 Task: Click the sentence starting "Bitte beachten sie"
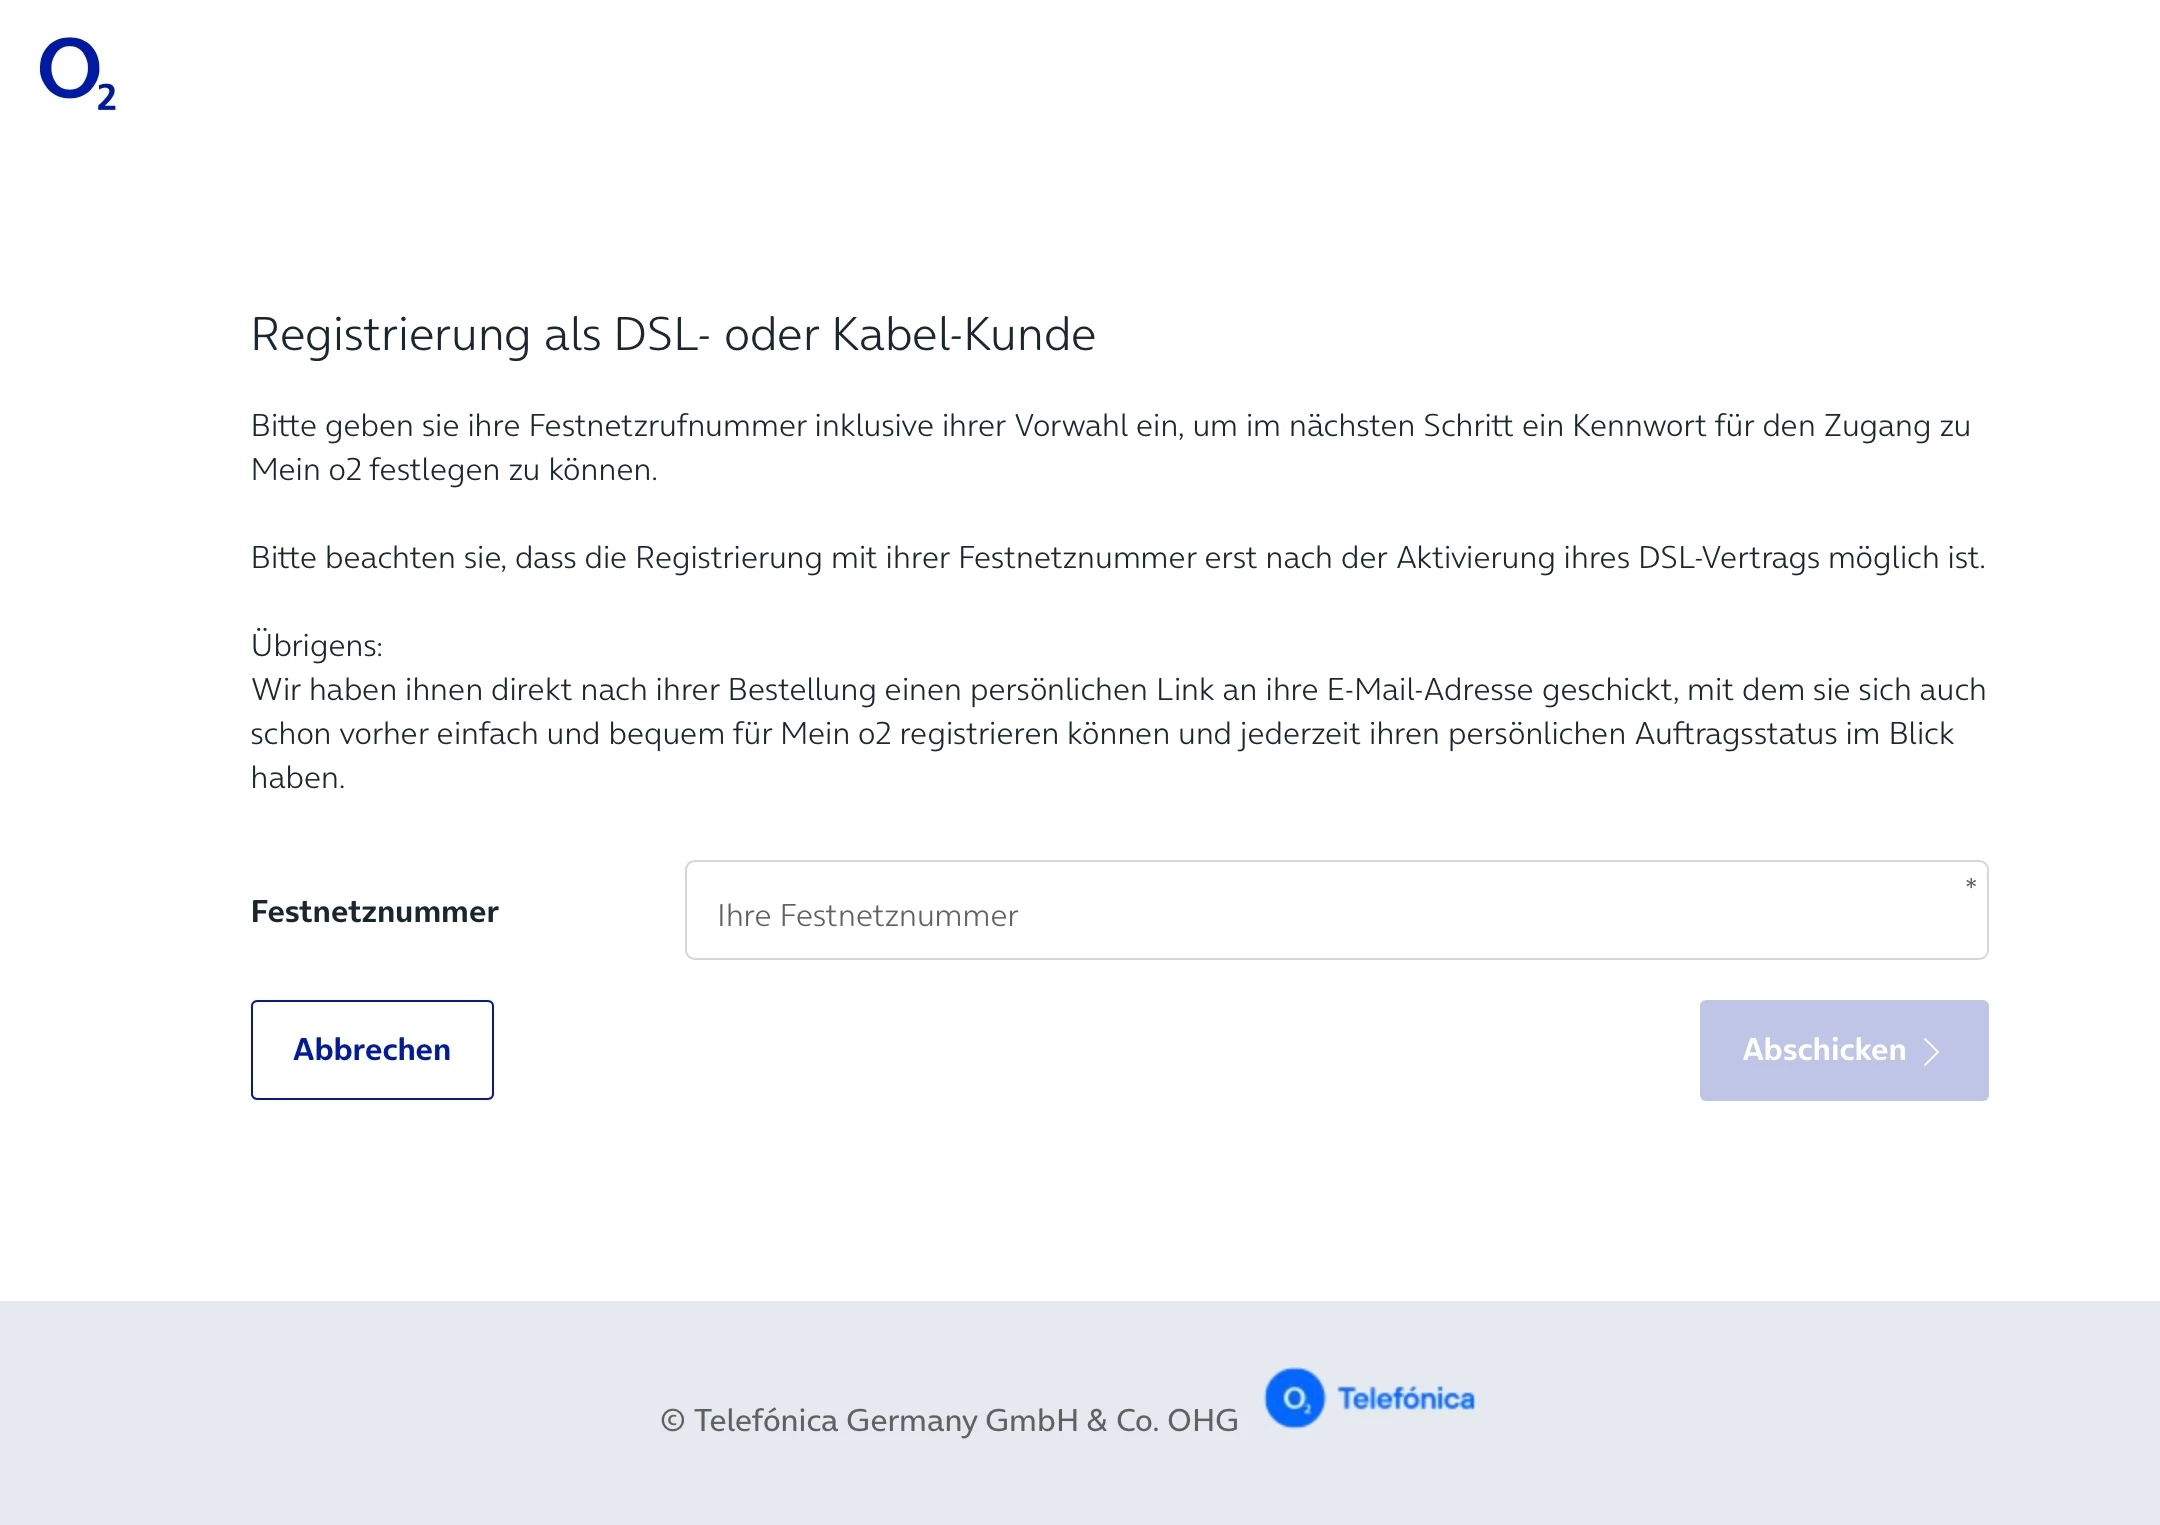1117,558
